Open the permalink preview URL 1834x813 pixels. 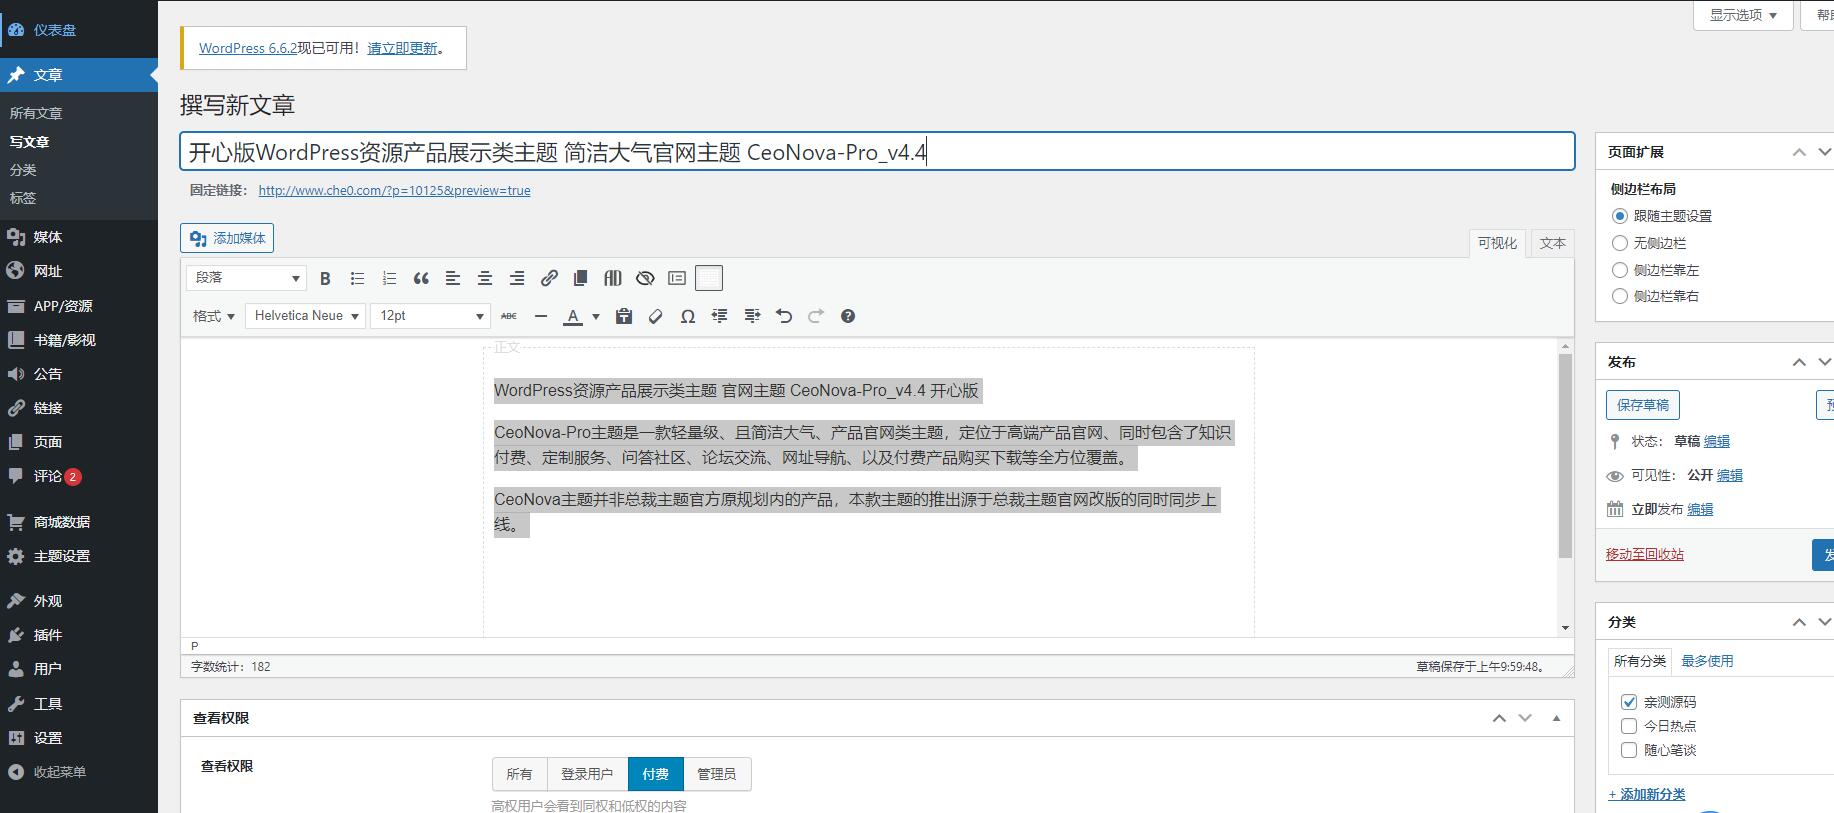click(394, 190)
